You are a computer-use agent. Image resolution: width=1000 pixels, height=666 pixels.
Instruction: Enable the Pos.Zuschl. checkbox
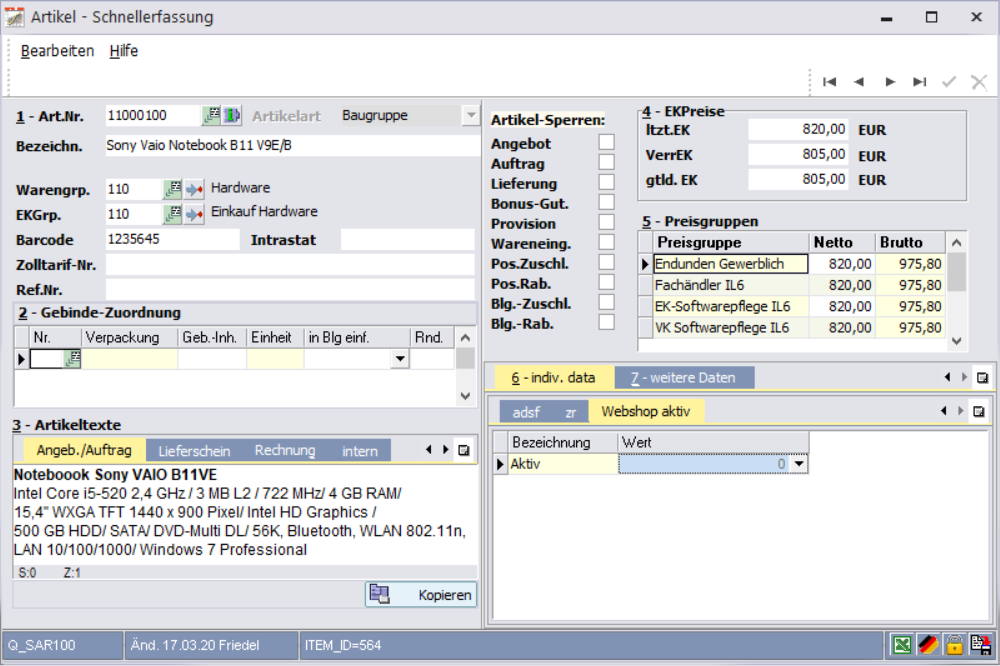click(x=607, y=262)
